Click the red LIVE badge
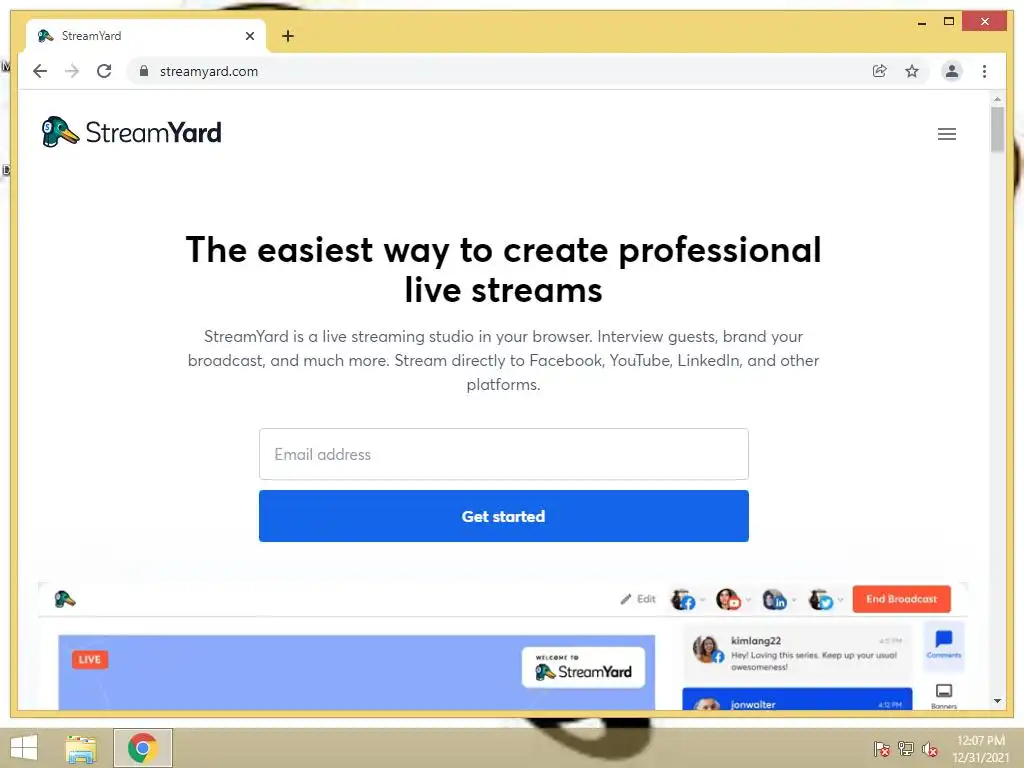 (89, 660)
